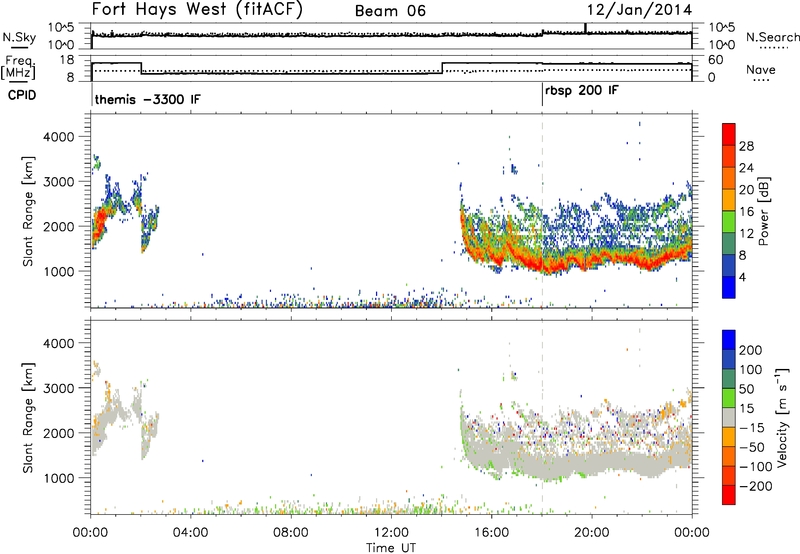Click the "2000" tick on the Velocity panel

coord(59,433)
